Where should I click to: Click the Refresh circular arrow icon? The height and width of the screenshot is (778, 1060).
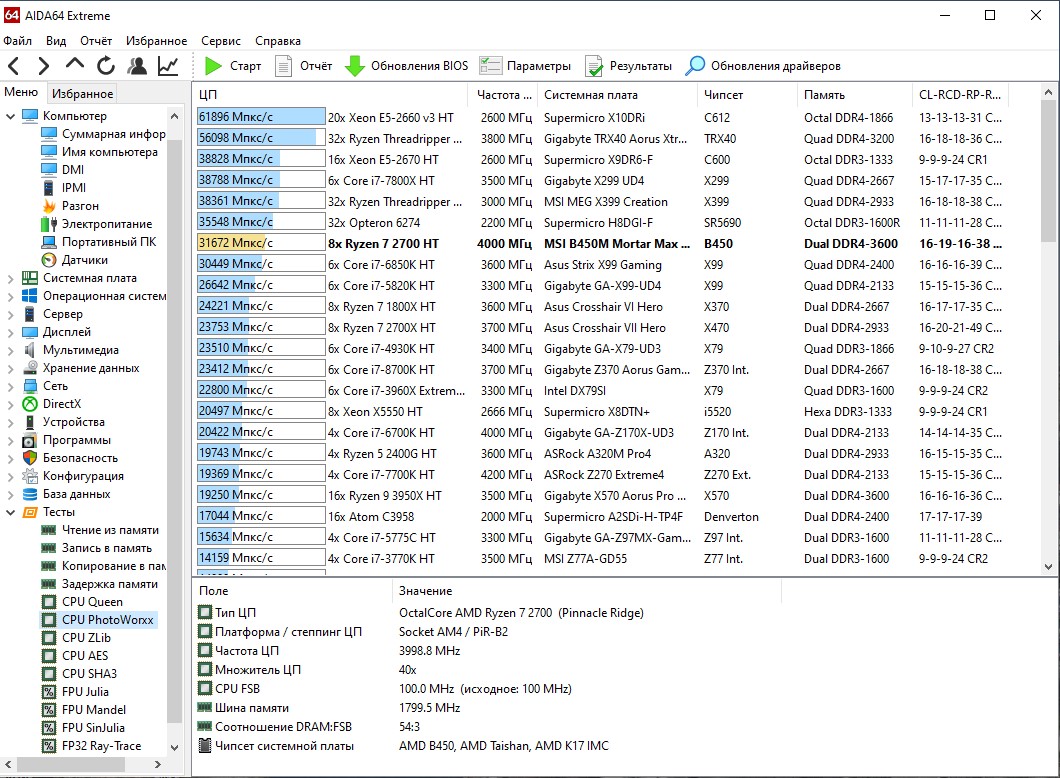coord(105,66)
